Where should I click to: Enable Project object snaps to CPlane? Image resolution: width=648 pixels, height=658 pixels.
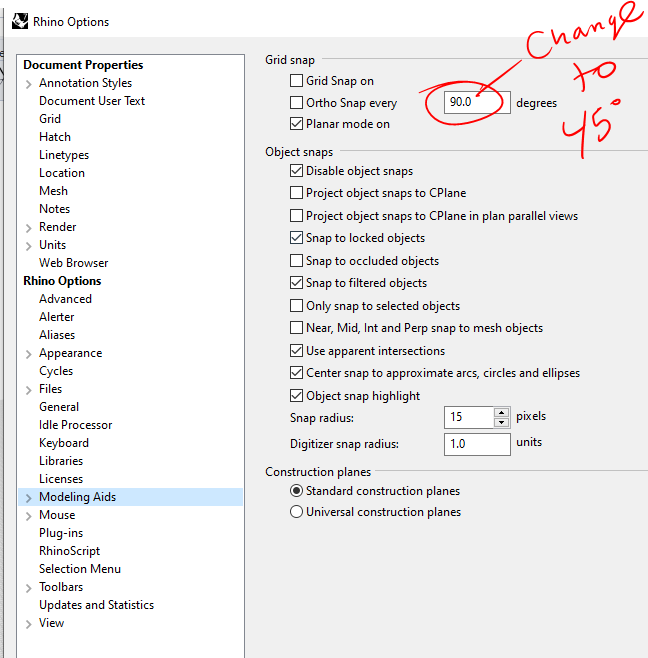coord(296,193)
